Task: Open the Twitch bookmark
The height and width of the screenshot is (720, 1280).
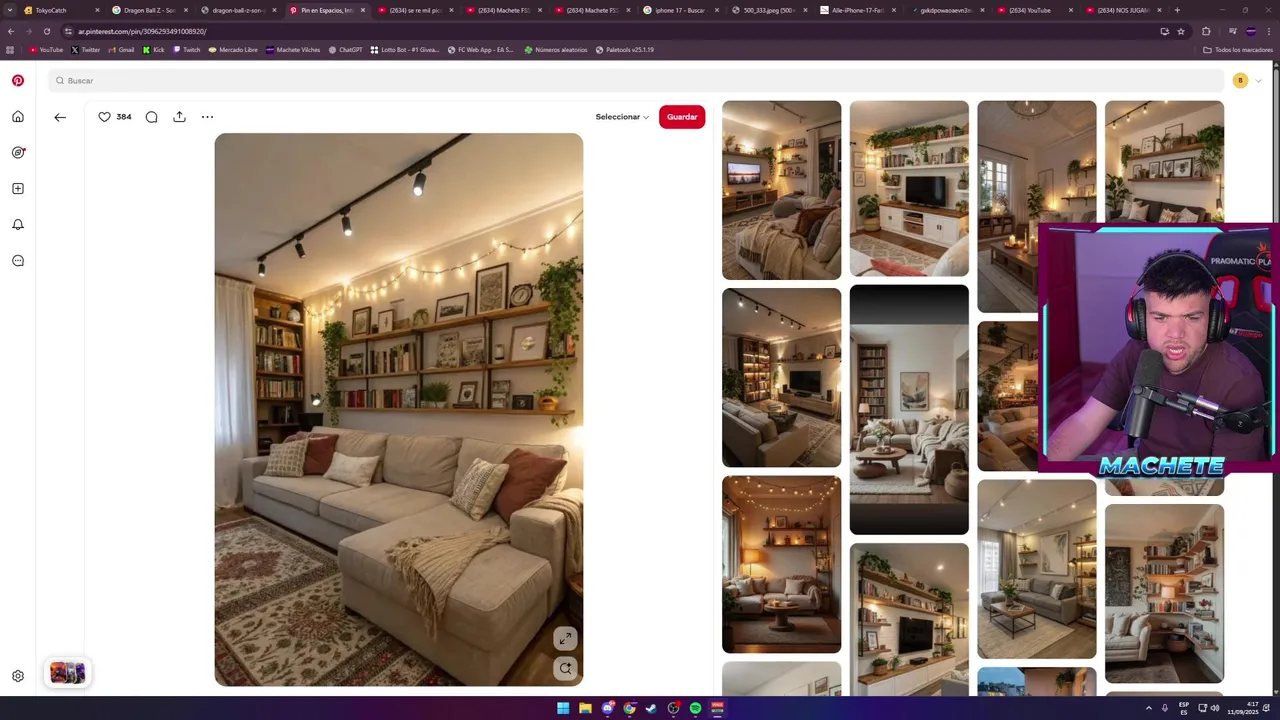Action: pyautogui.click(x=186, y=49)
